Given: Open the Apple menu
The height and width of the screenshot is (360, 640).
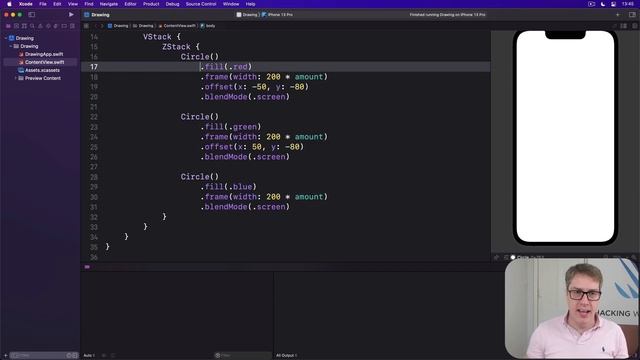Looking at the screenshot, I should click(9, 4).
